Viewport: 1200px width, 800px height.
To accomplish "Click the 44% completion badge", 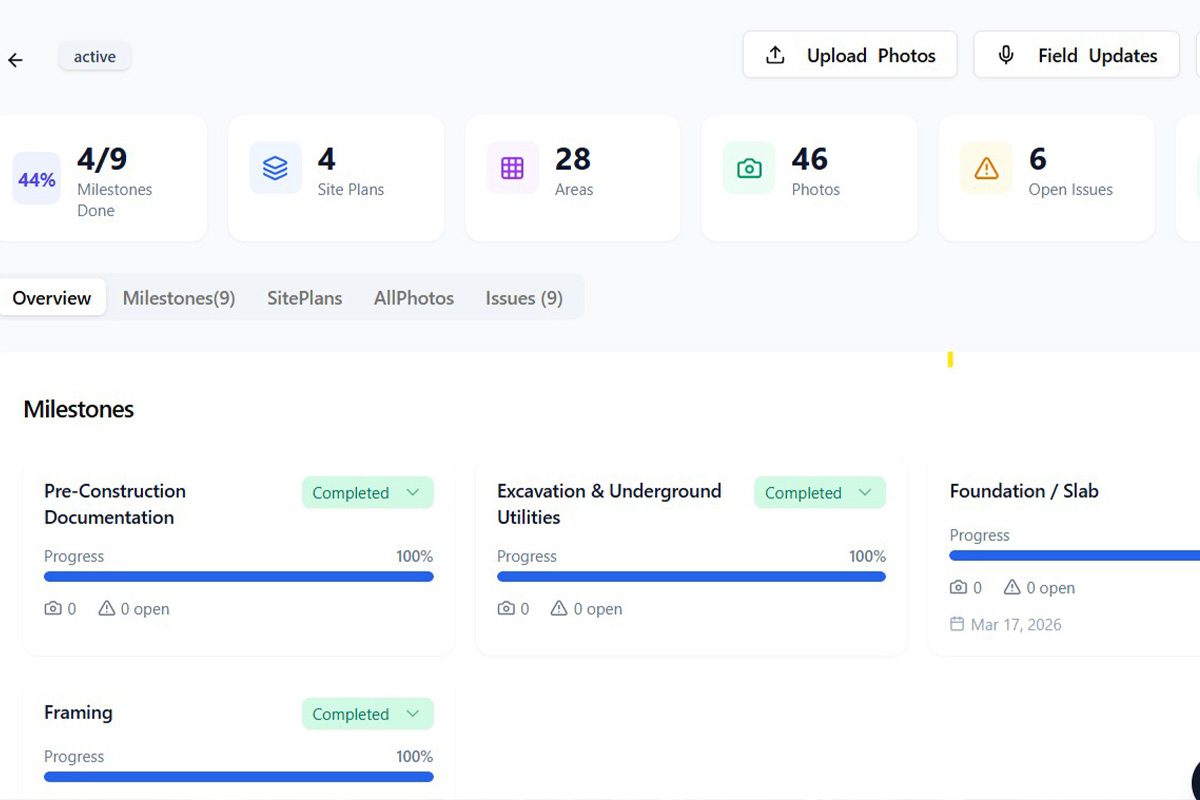I will click(x=37, y=179).
